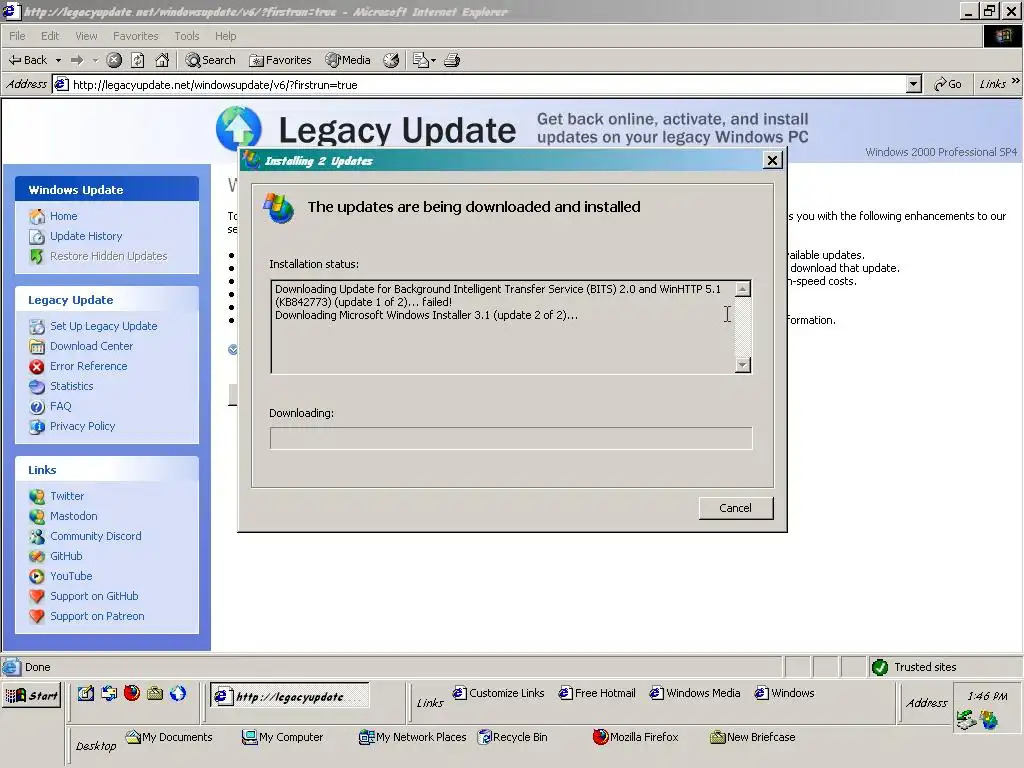Screen dimensions: 1024x768
Task: Refresh the page with the Refresh icon
Action: coord(138,60)
